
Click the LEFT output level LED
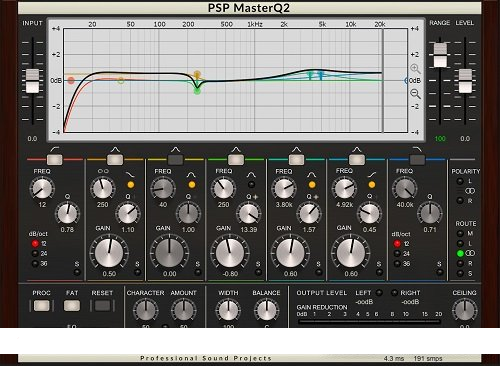379,293
